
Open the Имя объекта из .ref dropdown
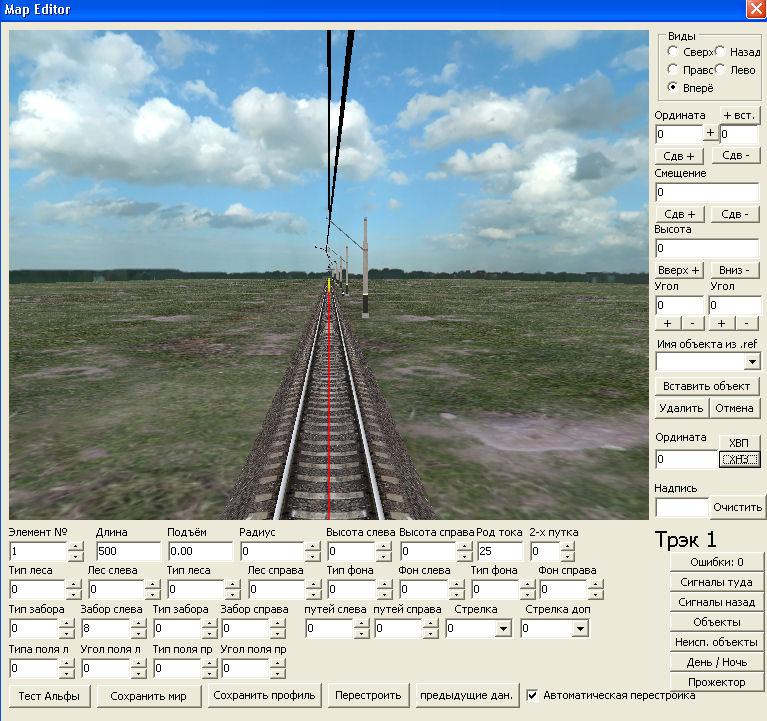751,361
